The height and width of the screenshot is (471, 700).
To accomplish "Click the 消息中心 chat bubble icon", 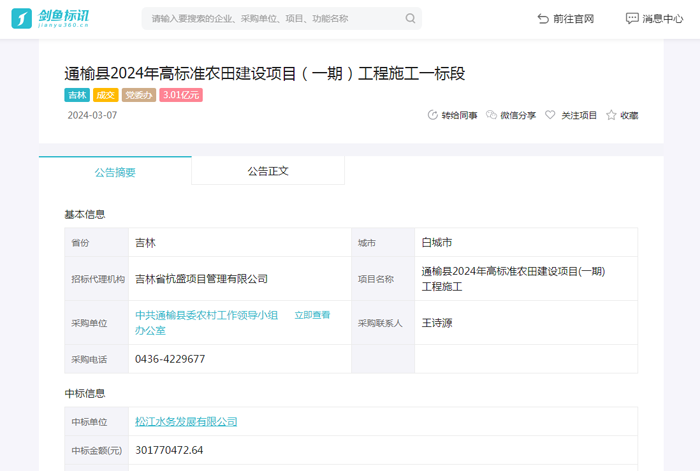I will tap(632, 18).
